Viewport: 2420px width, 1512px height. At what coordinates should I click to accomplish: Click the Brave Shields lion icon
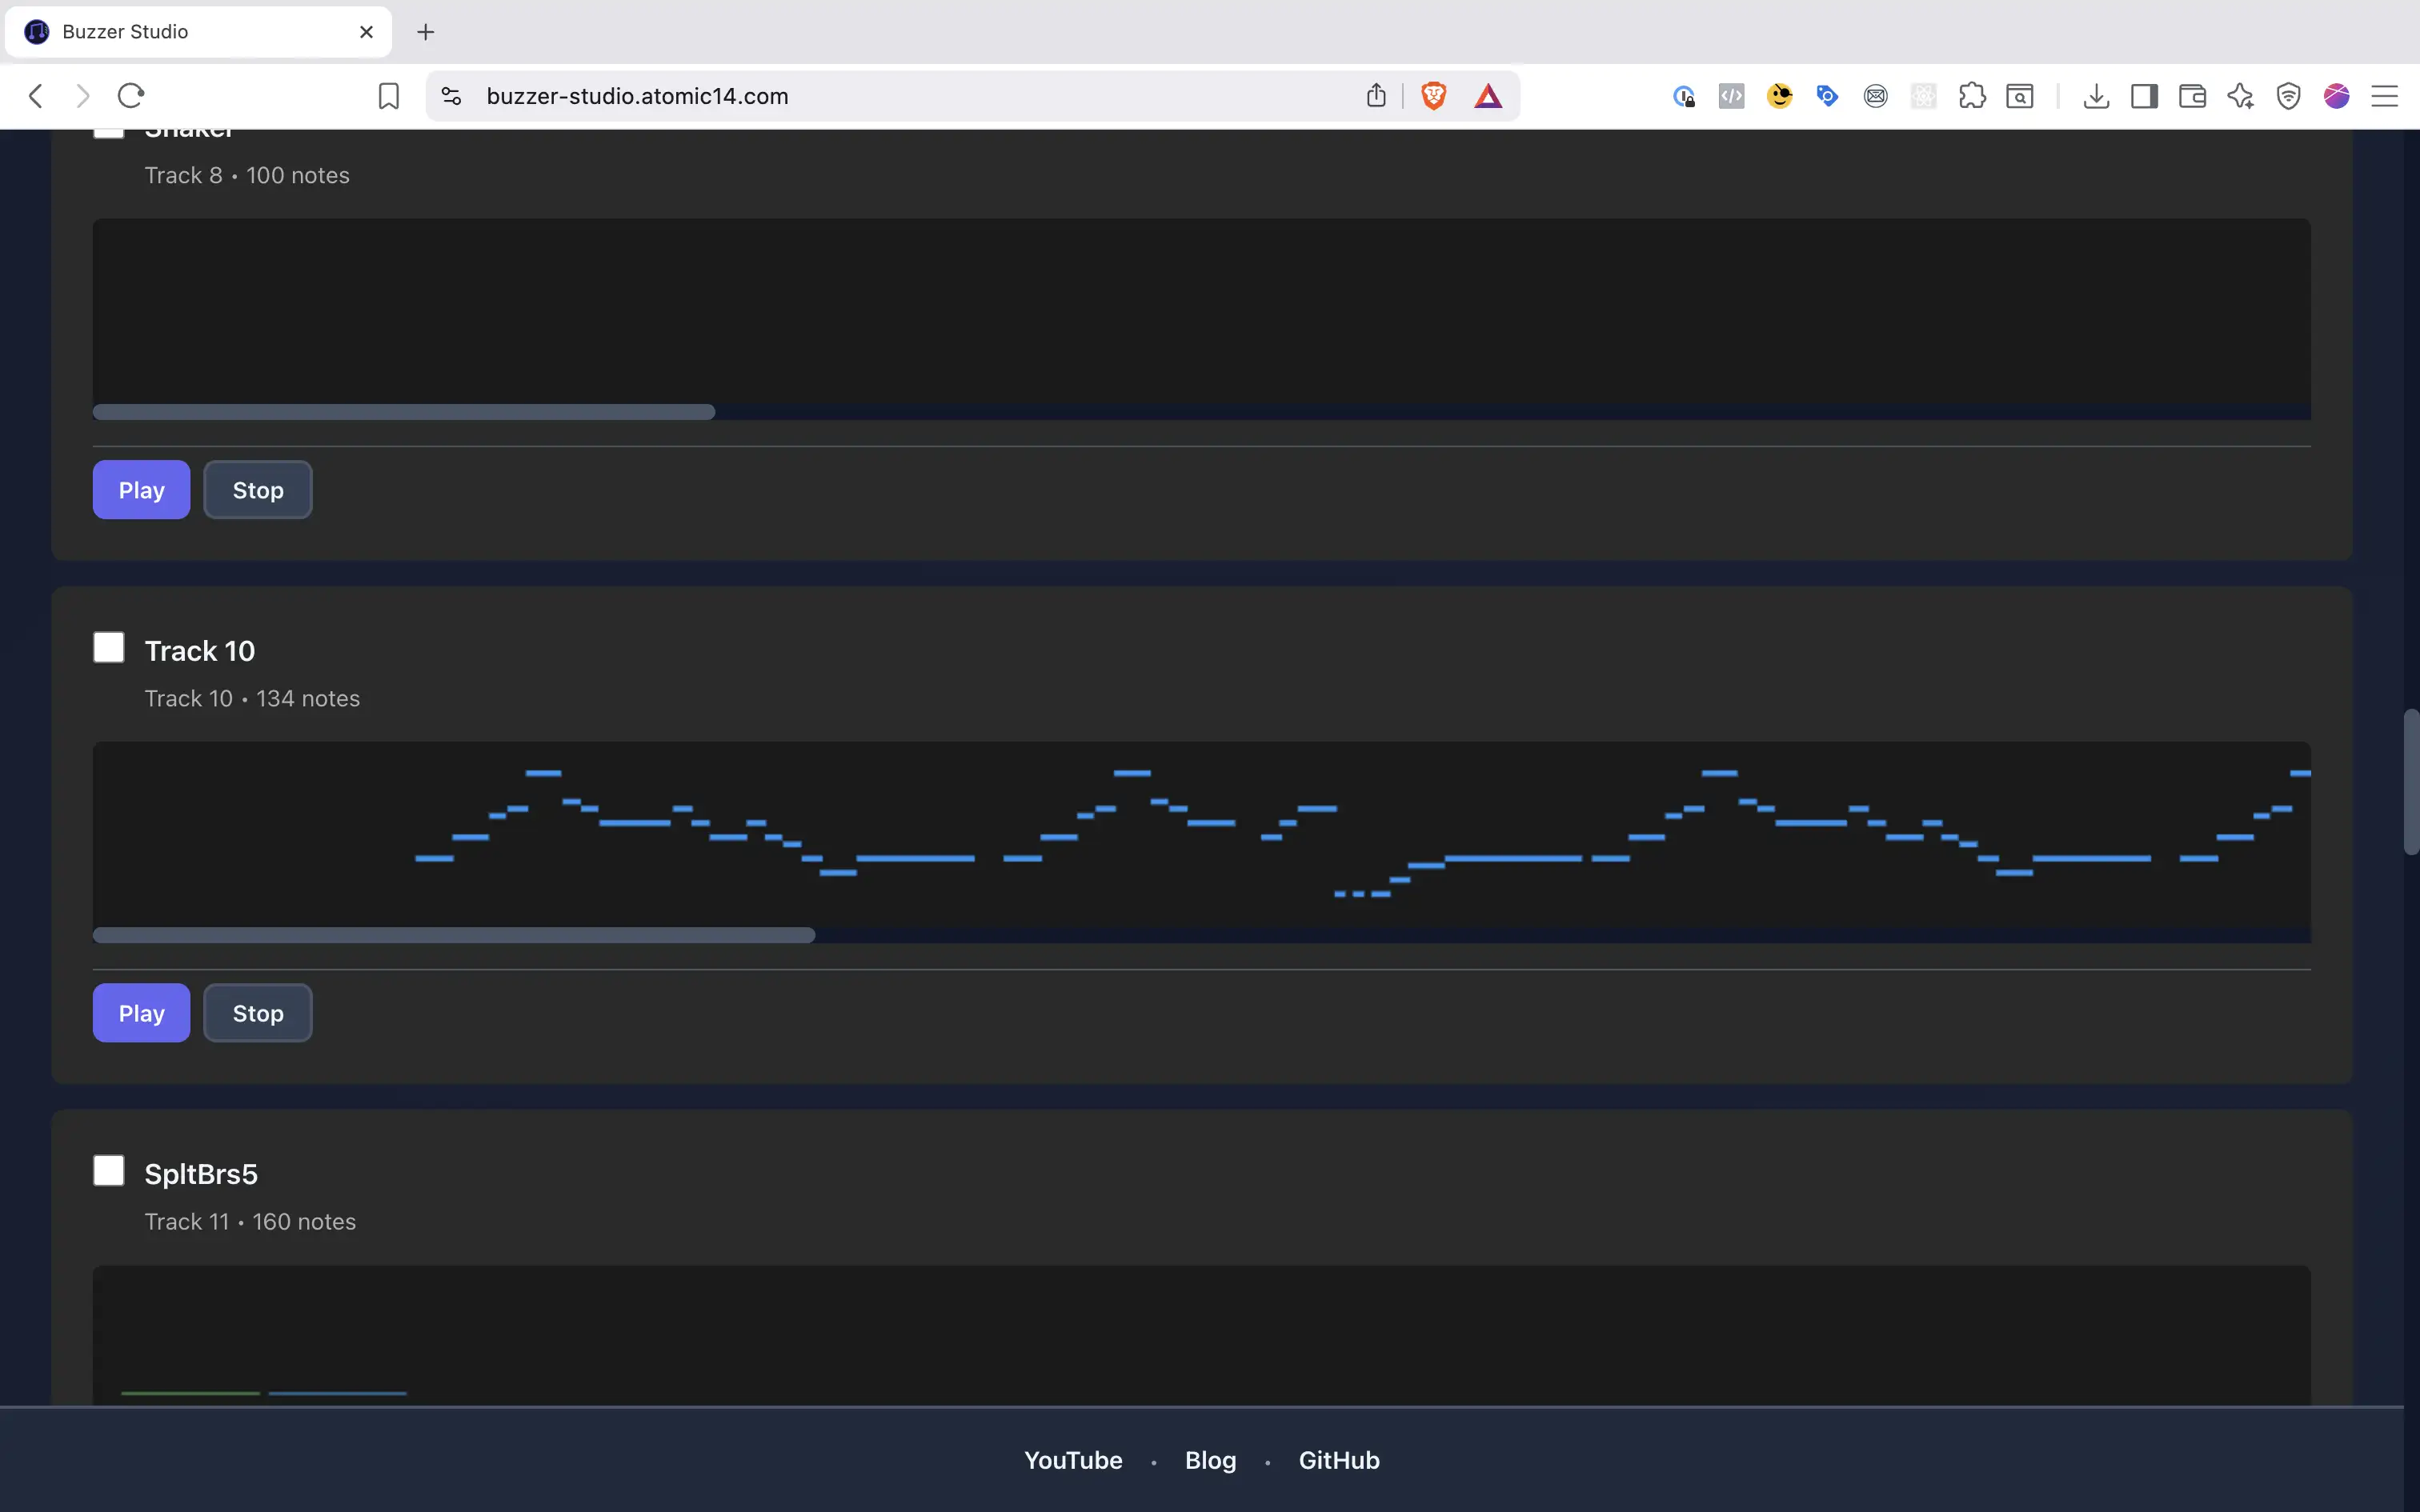(x=1433, y=96)
